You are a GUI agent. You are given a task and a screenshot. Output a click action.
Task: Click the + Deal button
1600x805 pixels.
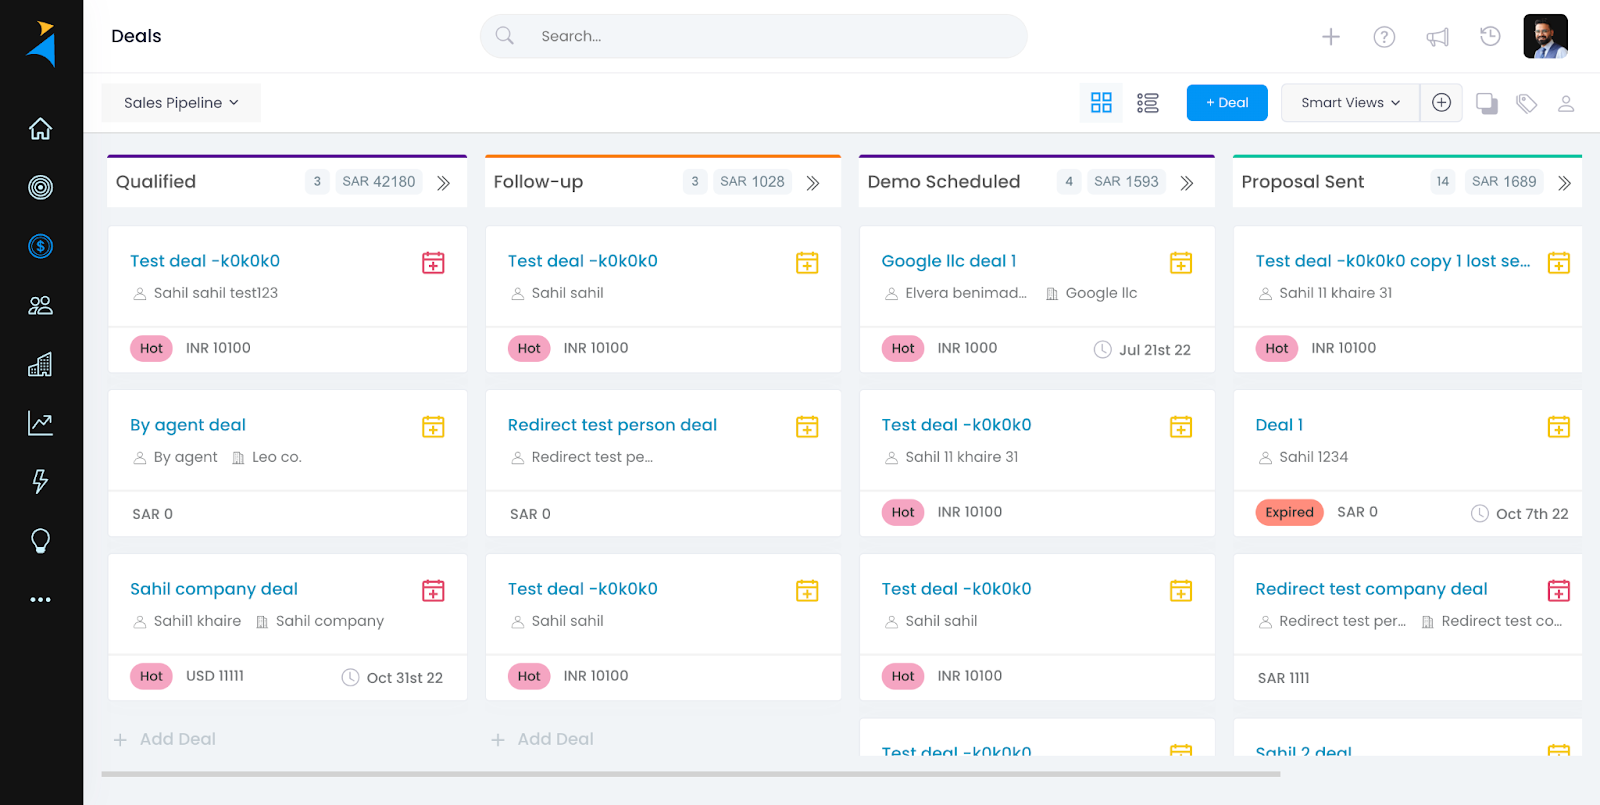[x=1227, y=103]
